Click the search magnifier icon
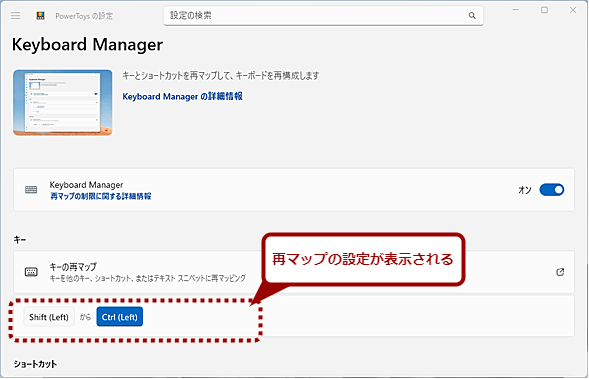Viewport: 589px width, 379px height. [x=472, y=15]
